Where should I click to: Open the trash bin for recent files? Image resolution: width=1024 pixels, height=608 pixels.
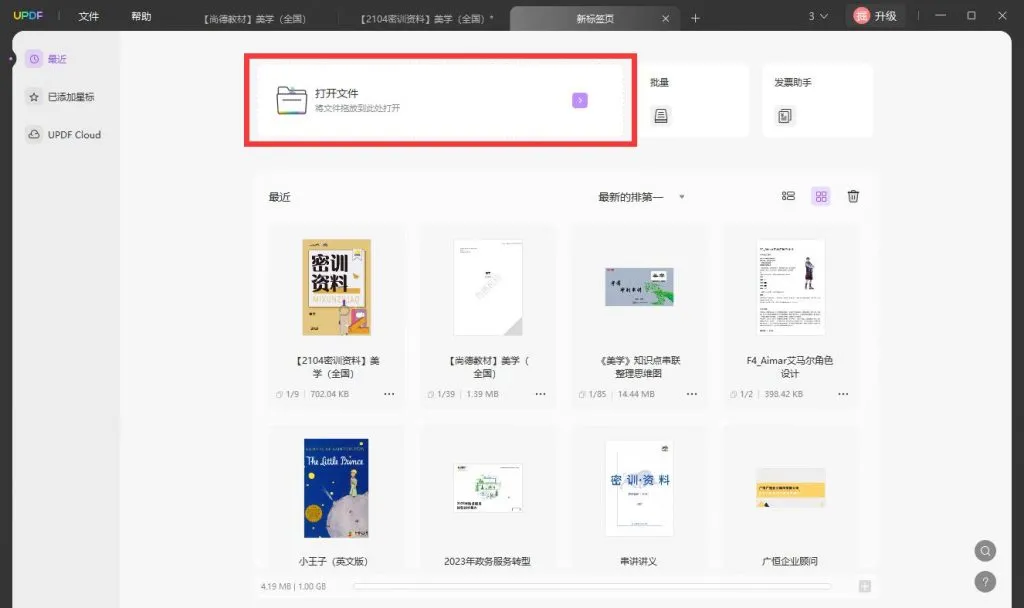(852, 196)
